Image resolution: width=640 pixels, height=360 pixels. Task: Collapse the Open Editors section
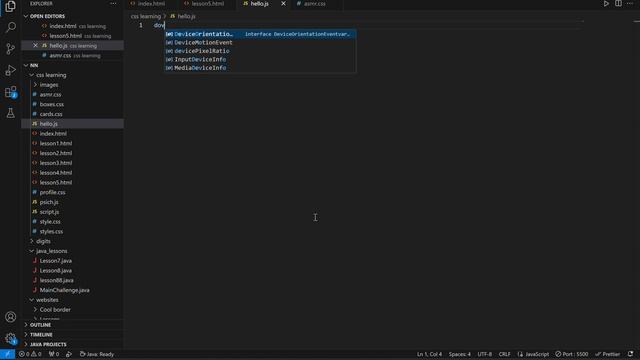coord(47,16)
